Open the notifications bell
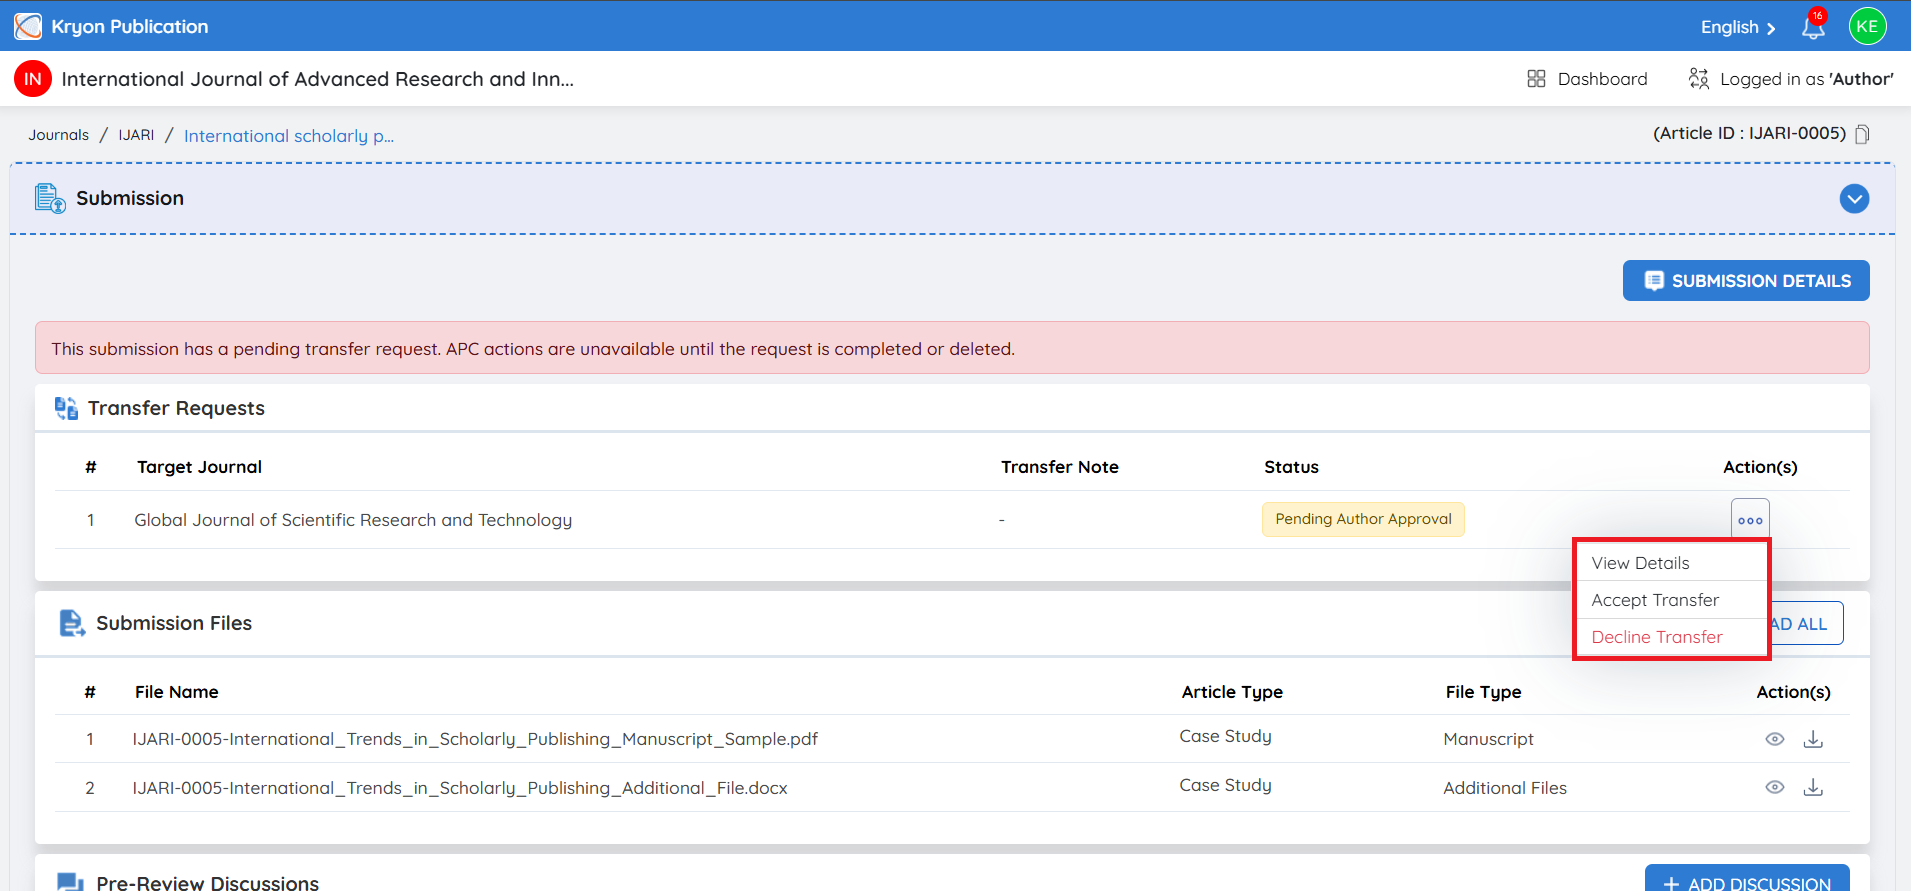1911x891 pixels. pos(1813,27)
